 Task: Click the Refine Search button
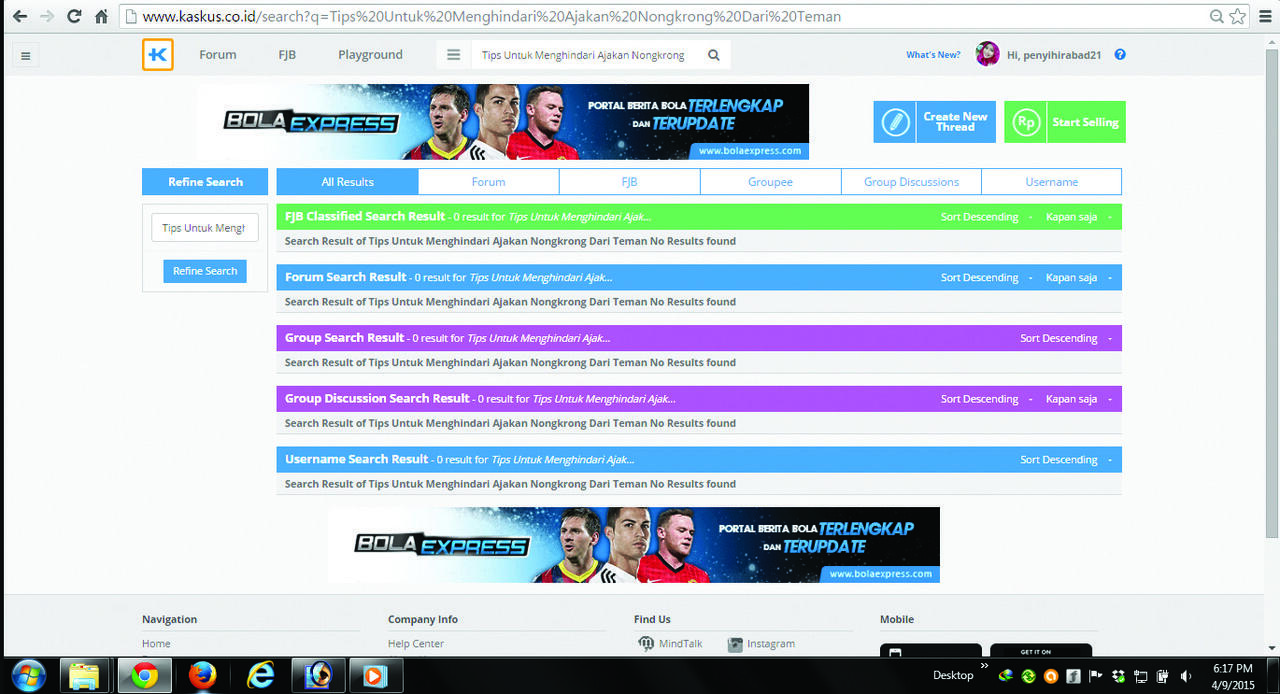click(x=205, y=271)
